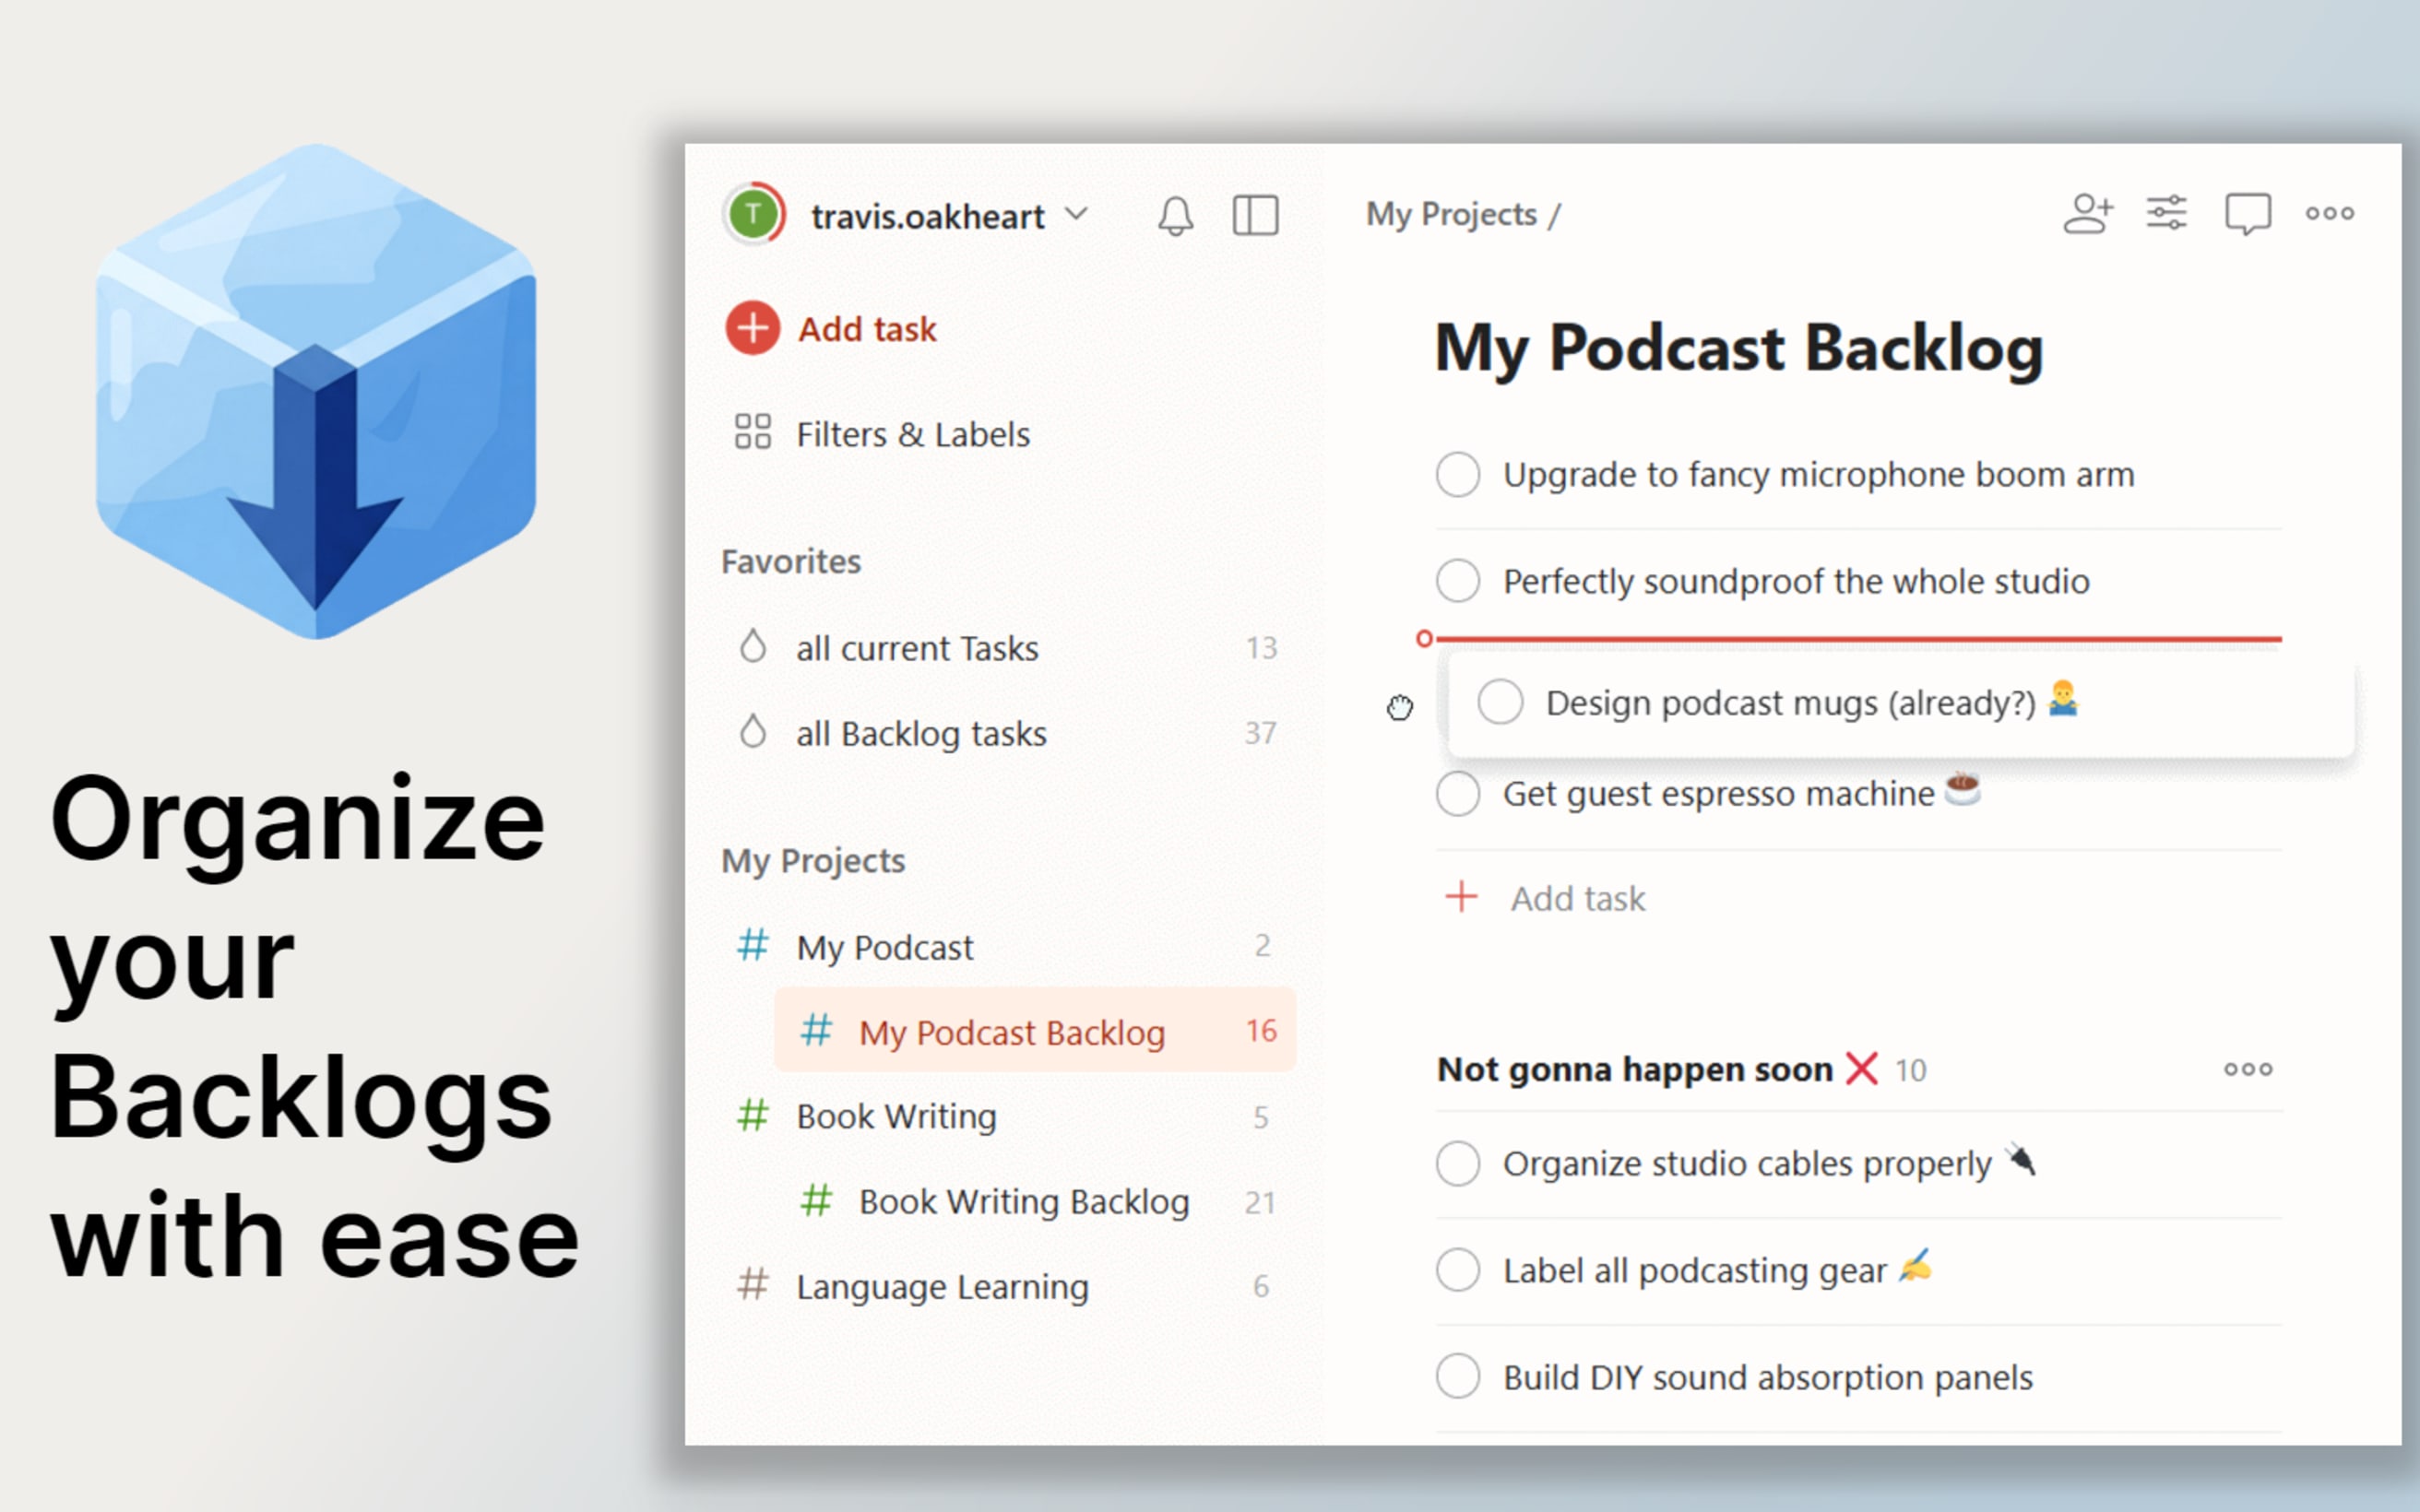2420x1512 pixels.
Task: Expand the account dropdown chevron
Action: [1076, 213]
